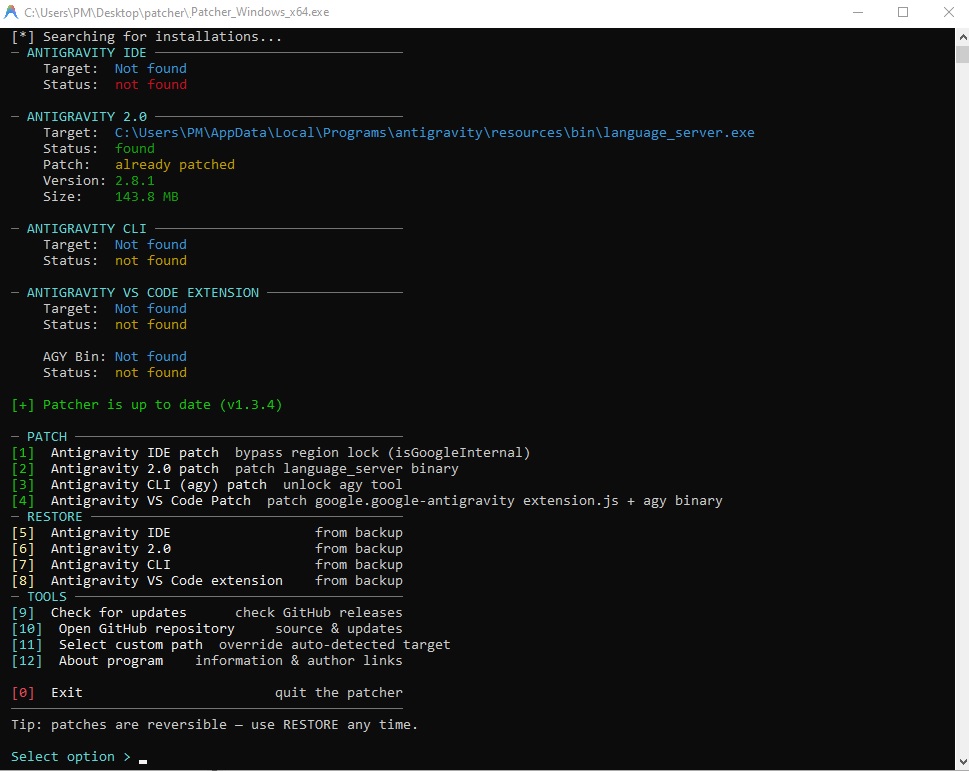
Task: Click the 'quit the patcher' description
Action: [339, 693]
